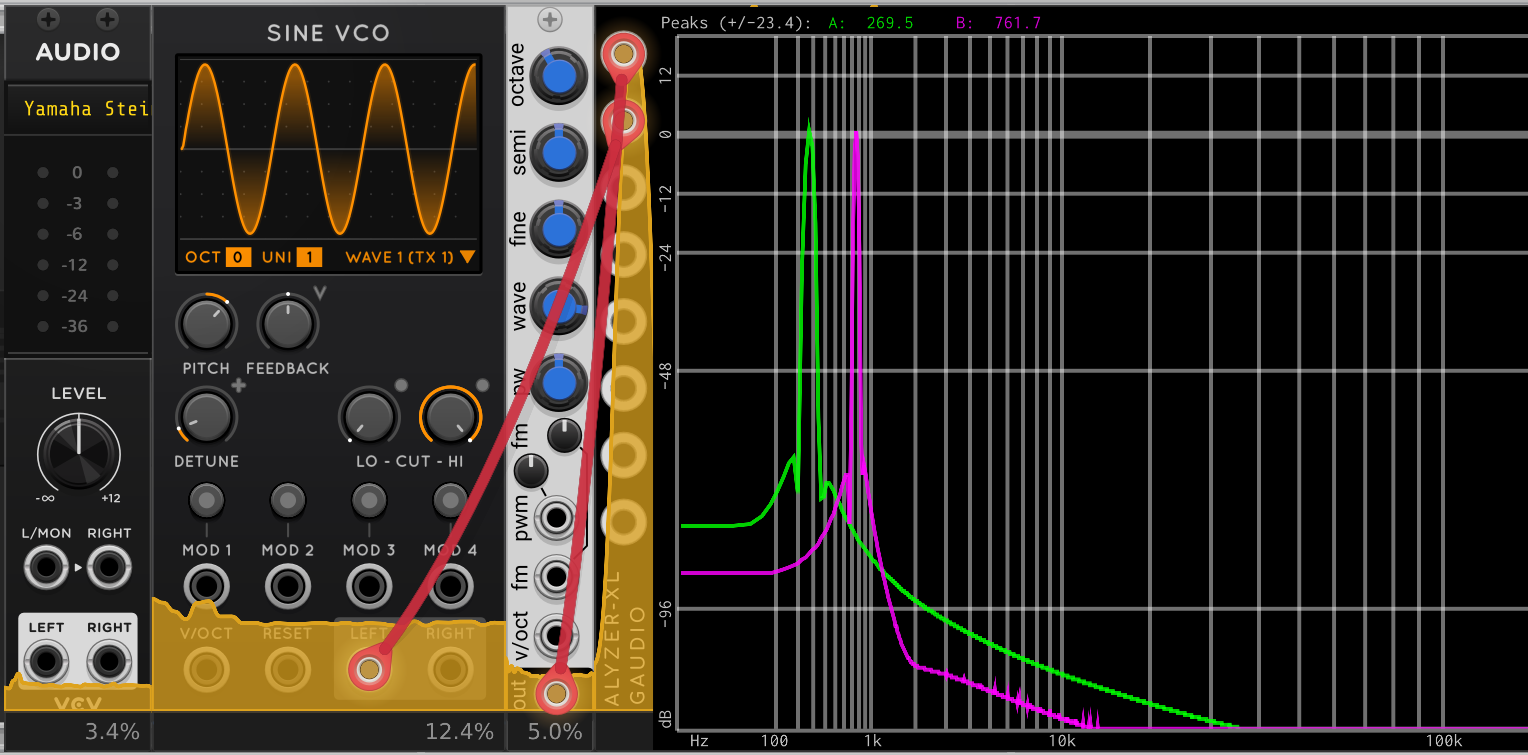Click the 5.0% CPU meter reading
This screenshot has width=1528, height=755.
pyautogui.click(x=554, y=731)
